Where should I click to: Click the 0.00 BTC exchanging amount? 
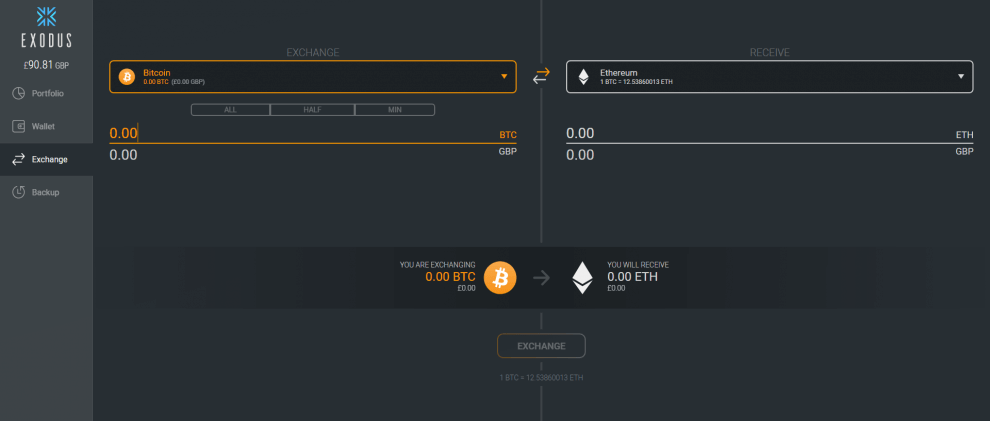[x=450, y=276]
